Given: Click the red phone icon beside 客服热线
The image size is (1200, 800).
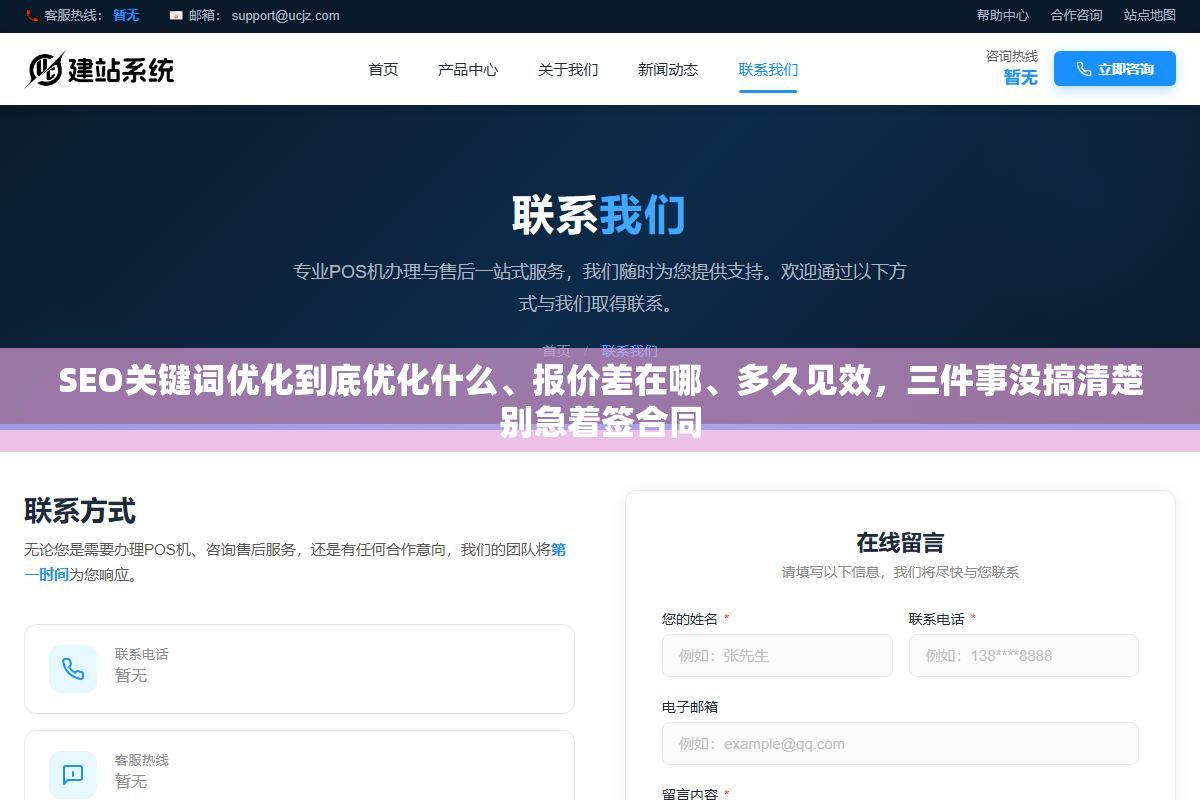Looking at the screenshot, I should click(31, 15).
